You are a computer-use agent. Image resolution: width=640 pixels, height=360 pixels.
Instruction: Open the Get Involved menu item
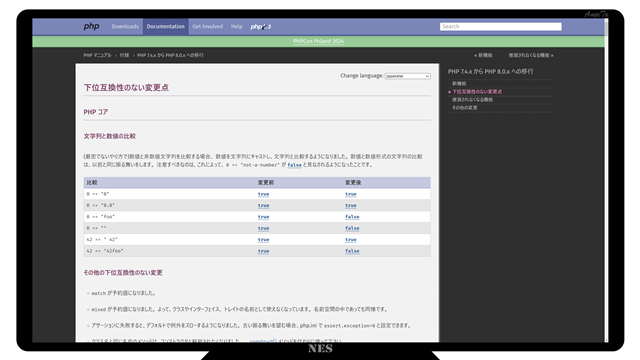(x=208, y=27)
